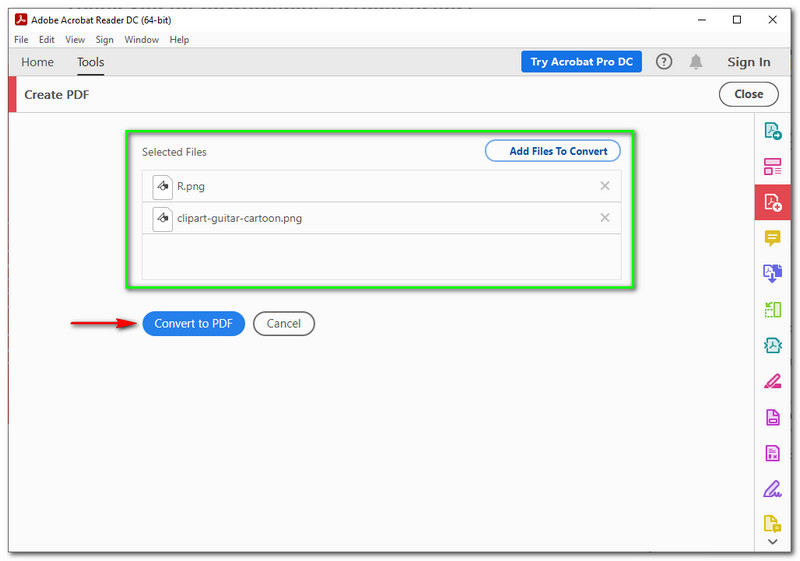Open the Combine Files tool in sidebar
The height and width of the screenshot is (561, 800).
772,273
